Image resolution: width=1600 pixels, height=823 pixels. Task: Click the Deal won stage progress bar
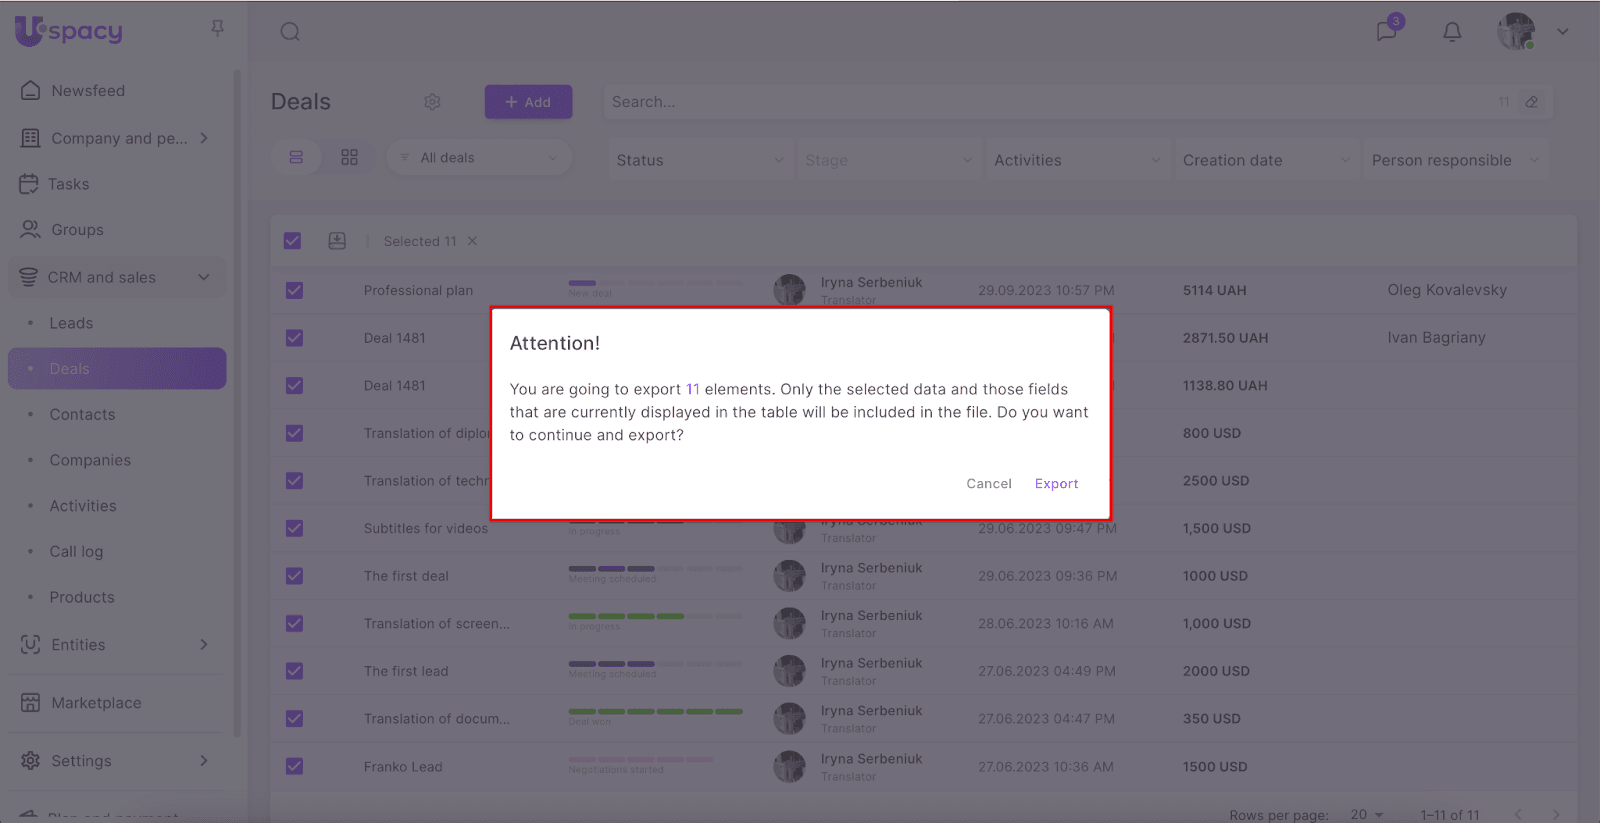(655, 712)
